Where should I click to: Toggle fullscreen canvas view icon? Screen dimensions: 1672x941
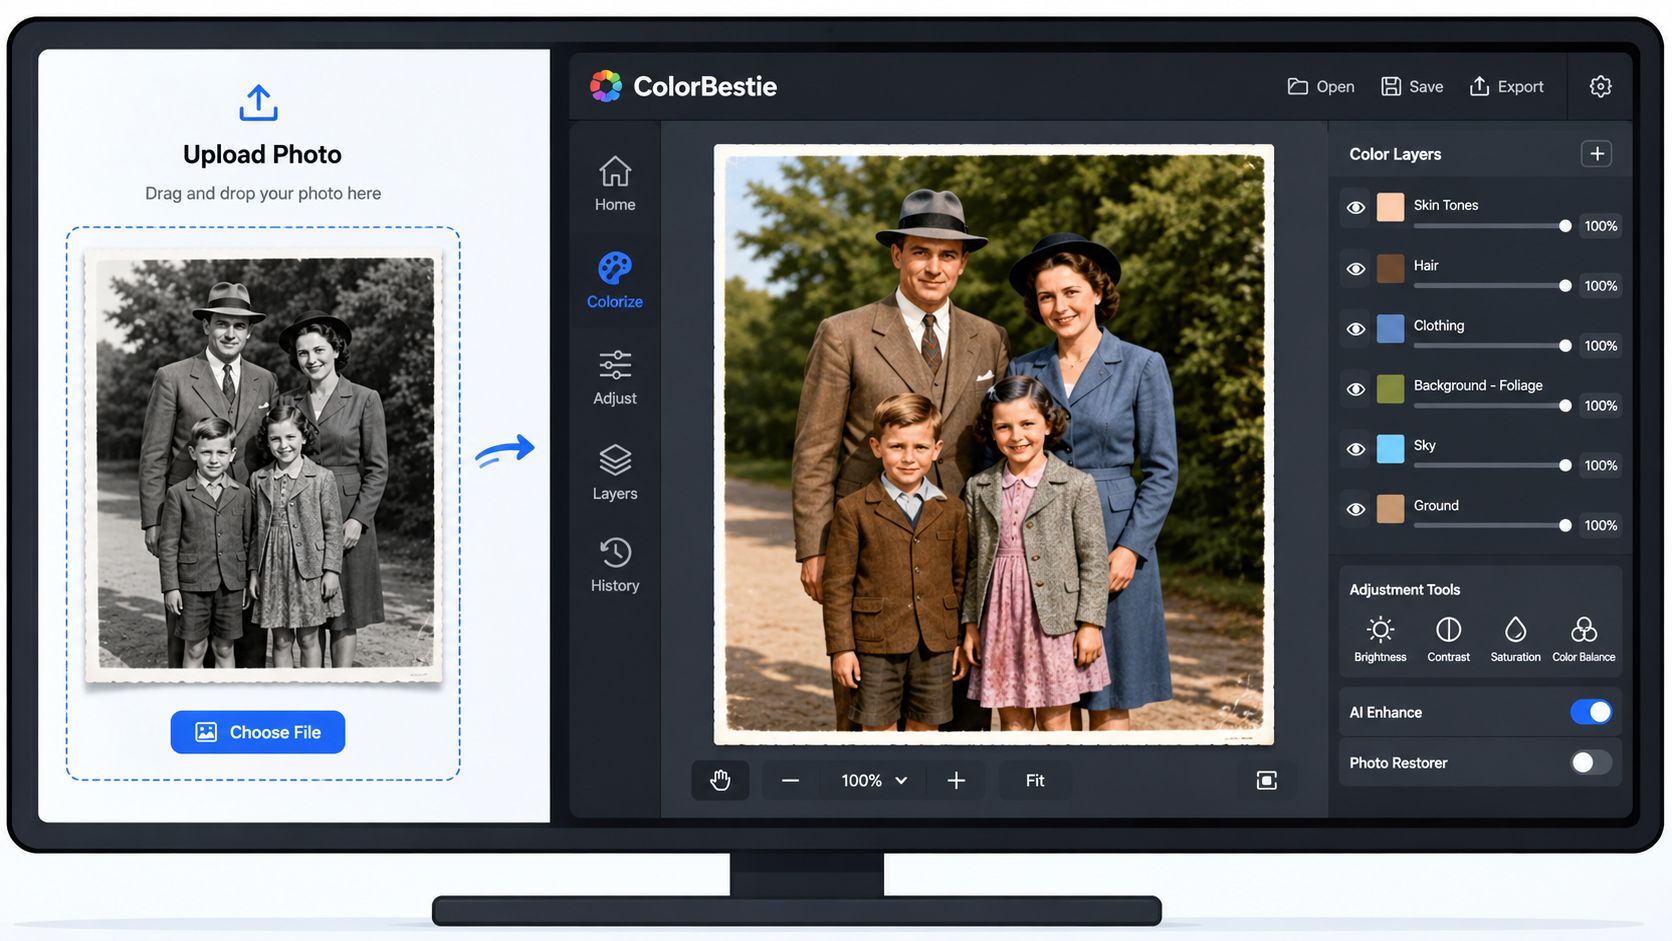[x=1266, y=780]
